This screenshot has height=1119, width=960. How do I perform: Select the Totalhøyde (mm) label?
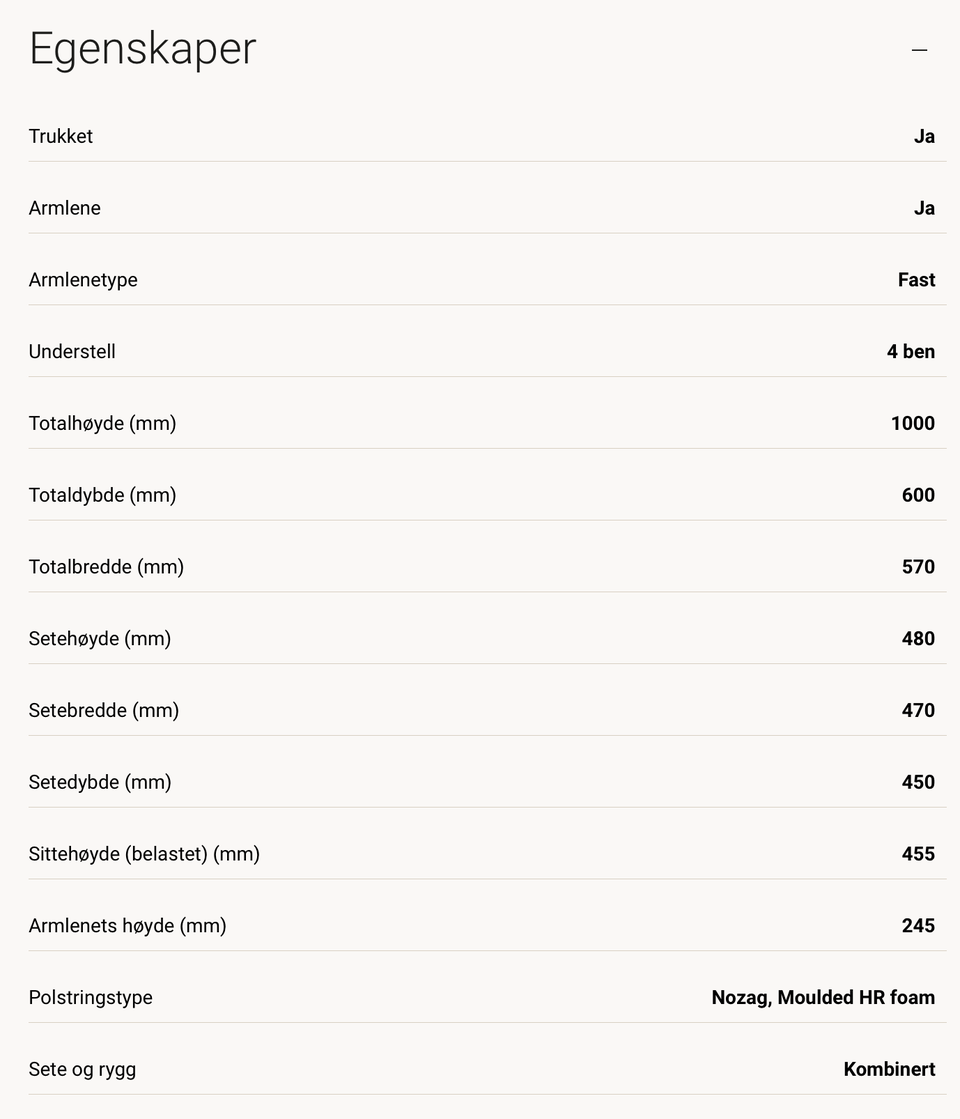tap(102, 423)
